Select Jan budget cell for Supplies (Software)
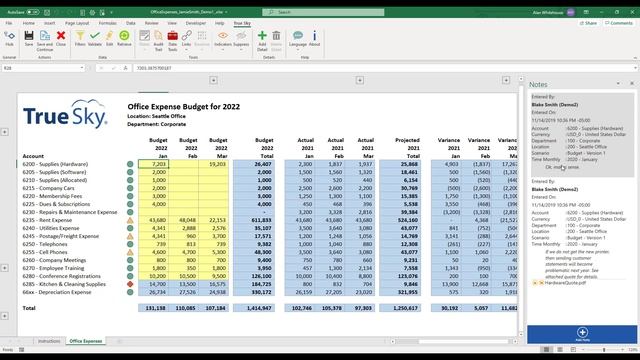 pyautogui.click(x=153, y=172)
